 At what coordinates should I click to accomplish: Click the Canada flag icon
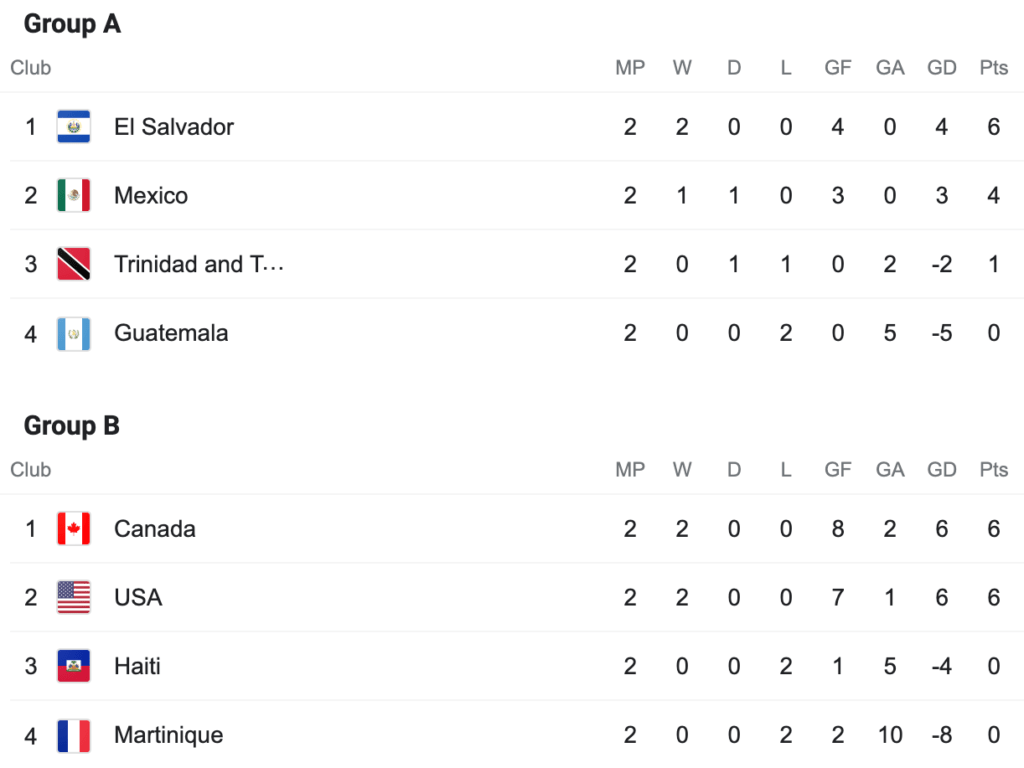pos(74,529)
